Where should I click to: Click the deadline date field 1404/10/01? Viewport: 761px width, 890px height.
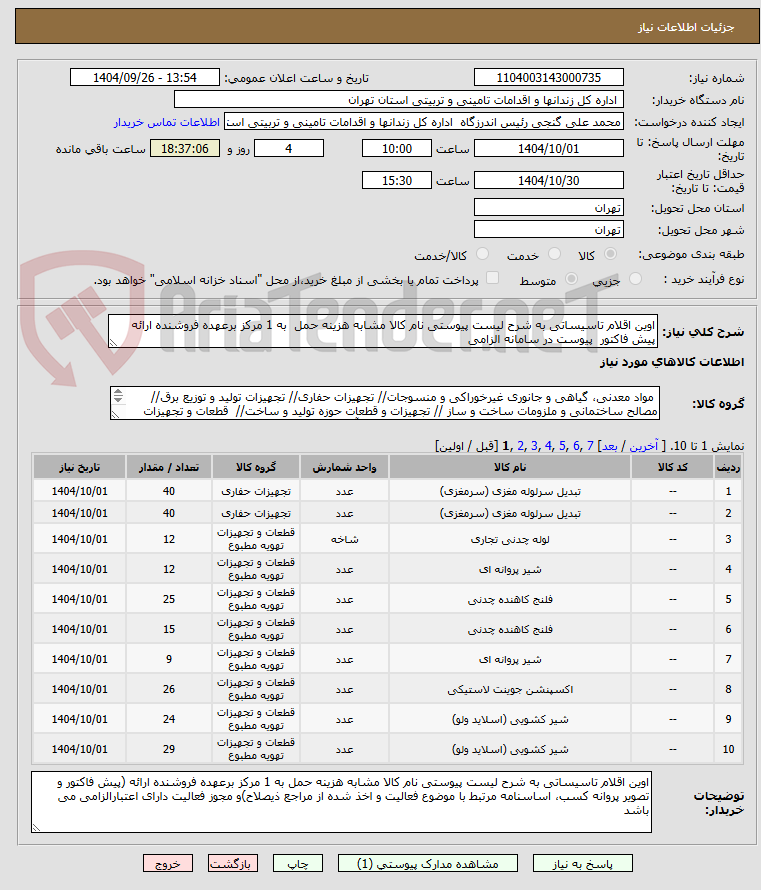pyautogui.click(x=549, y=149)
